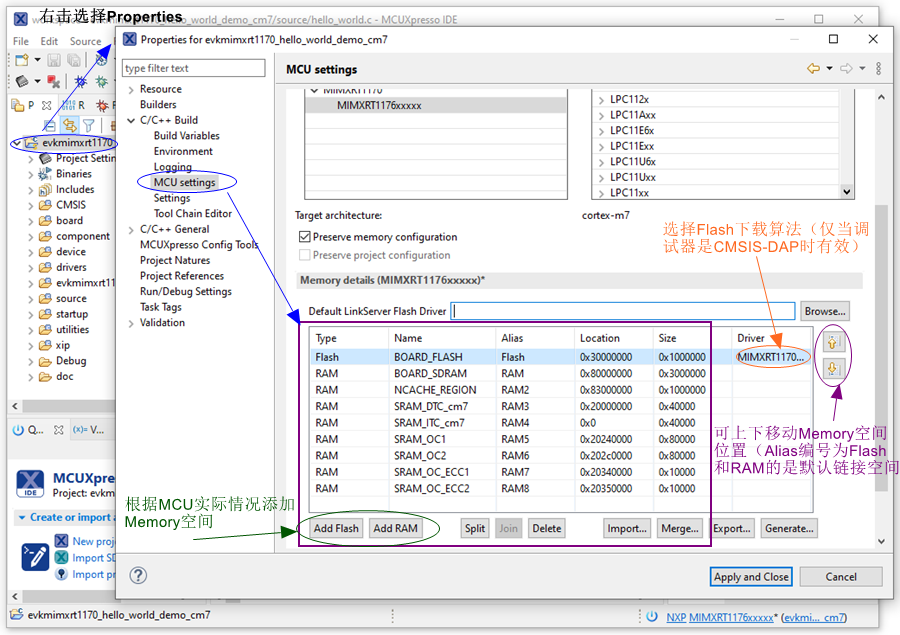The height and width of the screenshot is (635, 900).
Task: Click the move memory down arrow button
Action: [833, 368]
